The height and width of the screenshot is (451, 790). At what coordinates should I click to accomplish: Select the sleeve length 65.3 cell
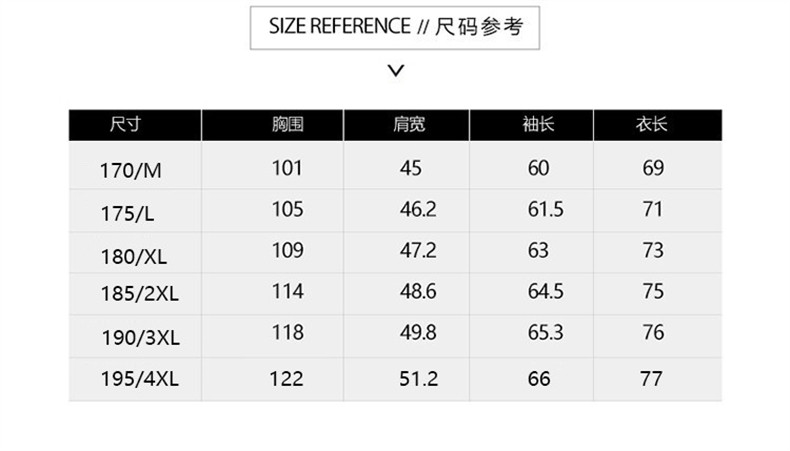[x=545, y=333]
